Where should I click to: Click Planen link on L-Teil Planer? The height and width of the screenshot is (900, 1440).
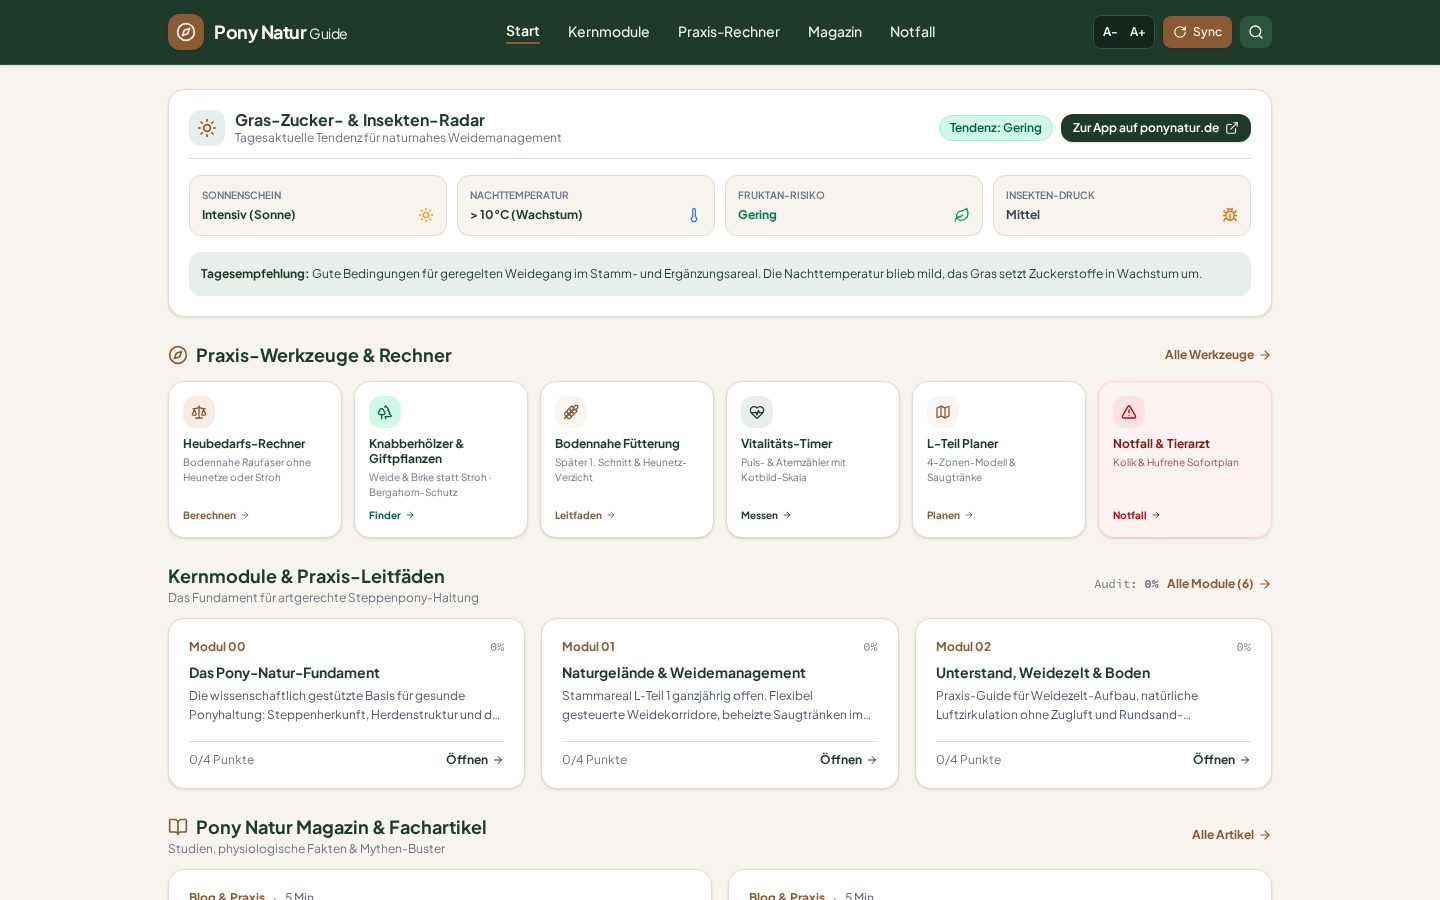(950, 516)
